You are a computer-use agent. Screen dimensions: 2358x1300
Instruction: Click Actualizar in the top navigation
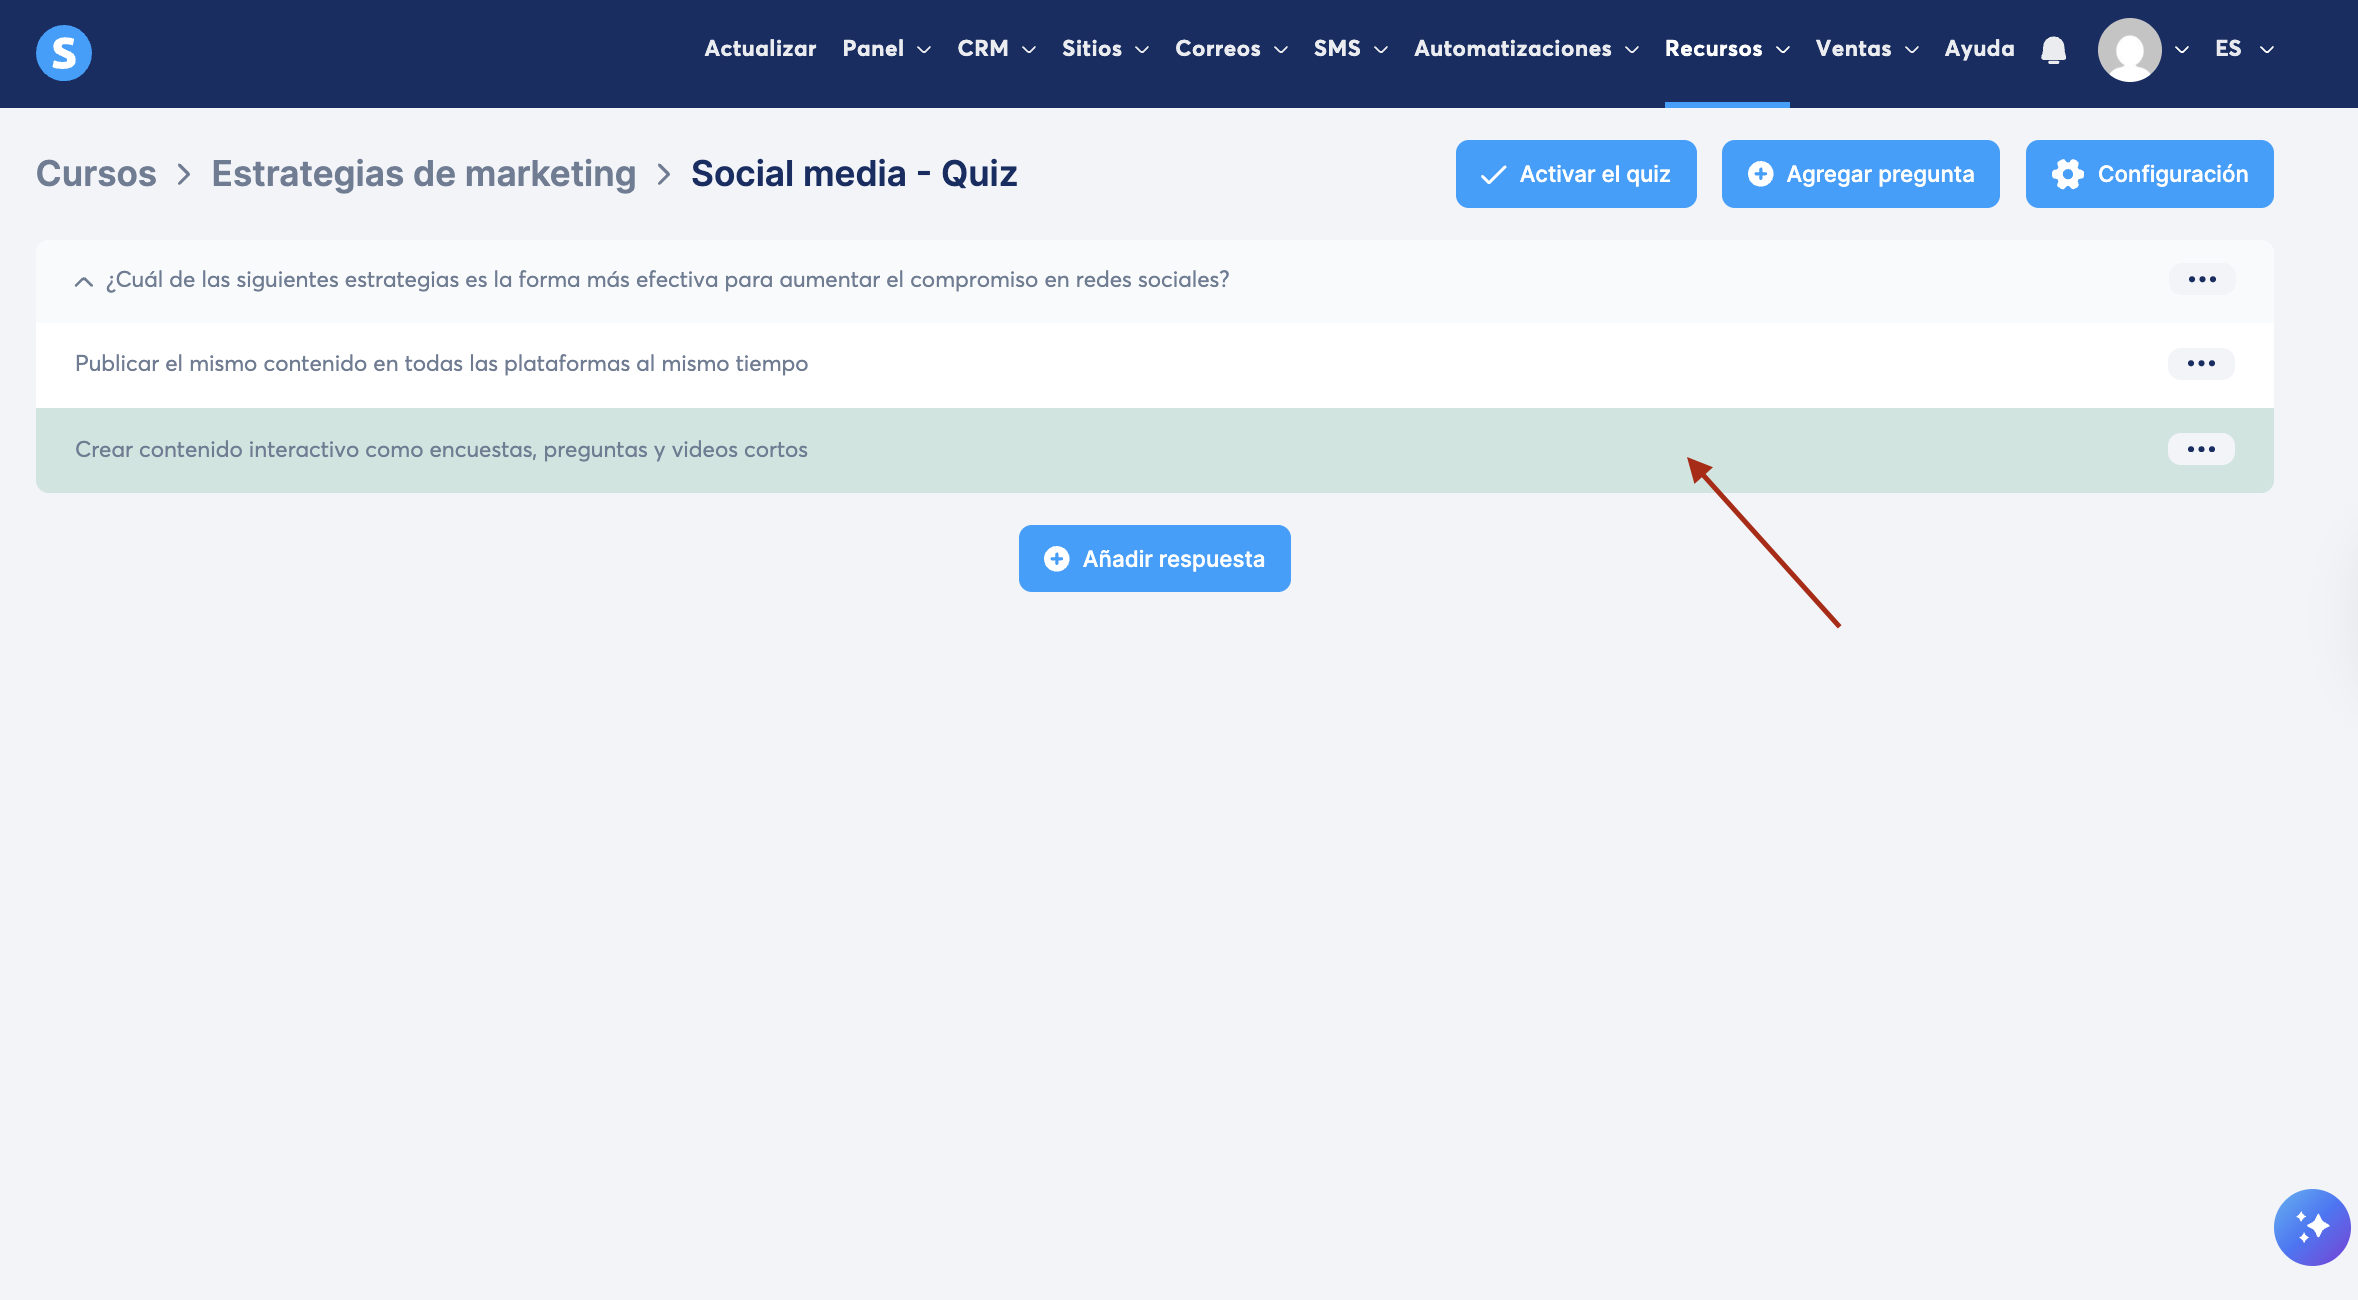[x=760, y=49]
